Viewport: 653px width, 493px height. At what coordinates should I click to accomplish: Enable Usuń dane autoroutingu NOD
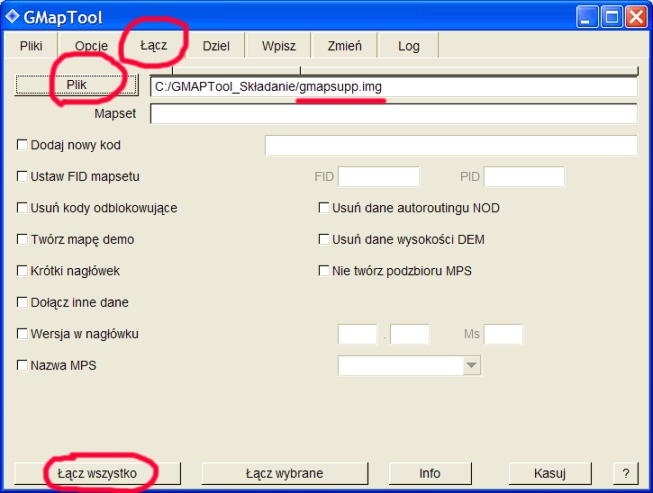pos(324,208)
